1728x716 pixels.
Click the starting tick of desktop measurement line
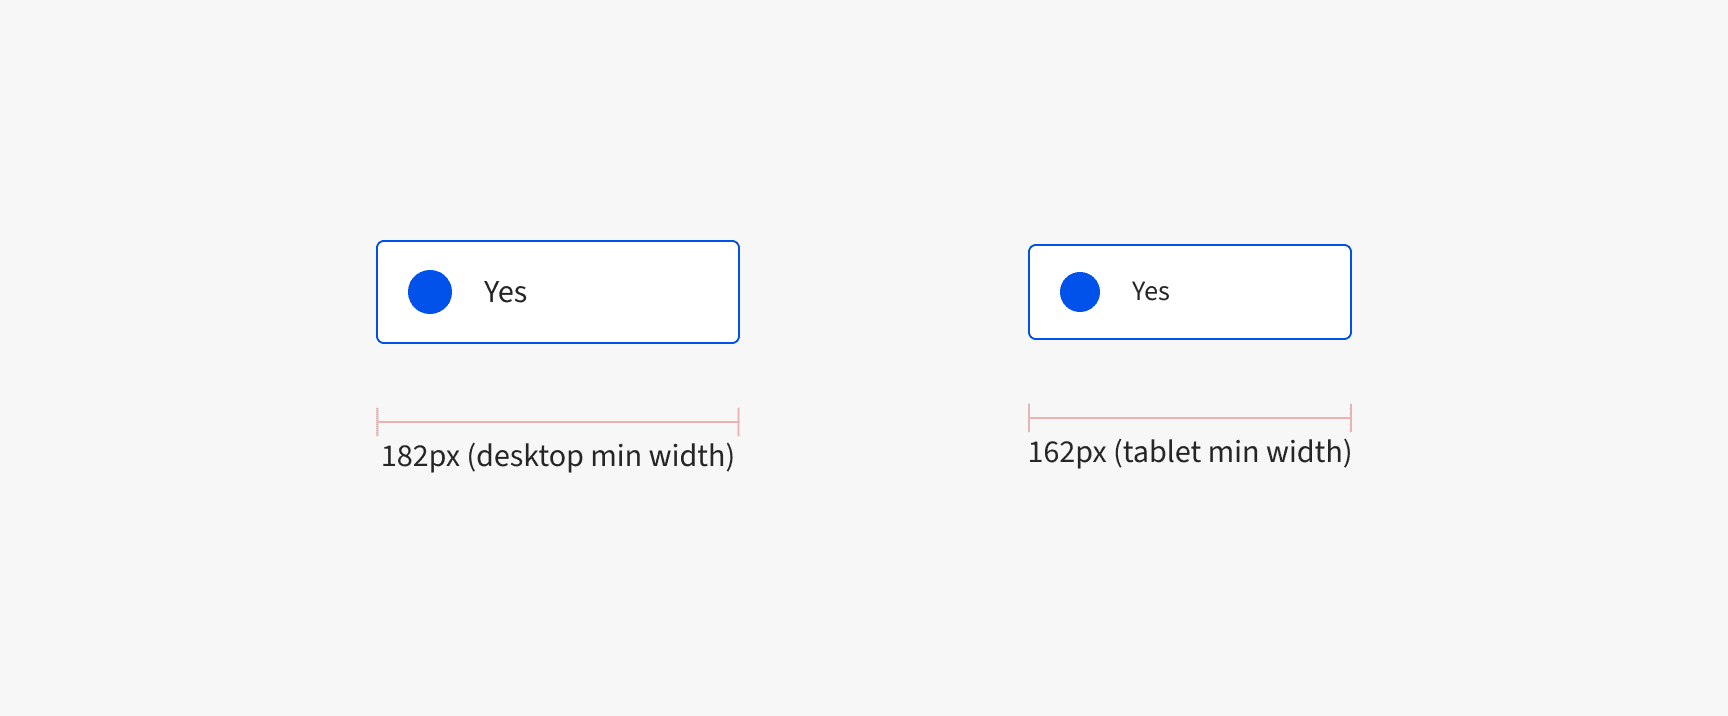coord(377,422)
